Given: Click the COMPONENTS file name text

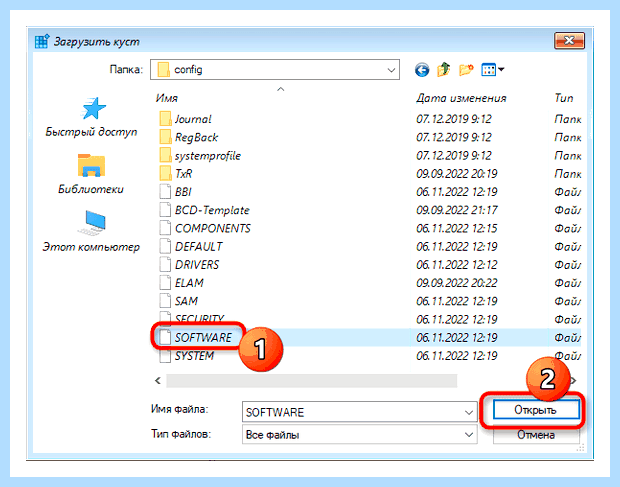Looking at the screenshot, I should [213, 228].
